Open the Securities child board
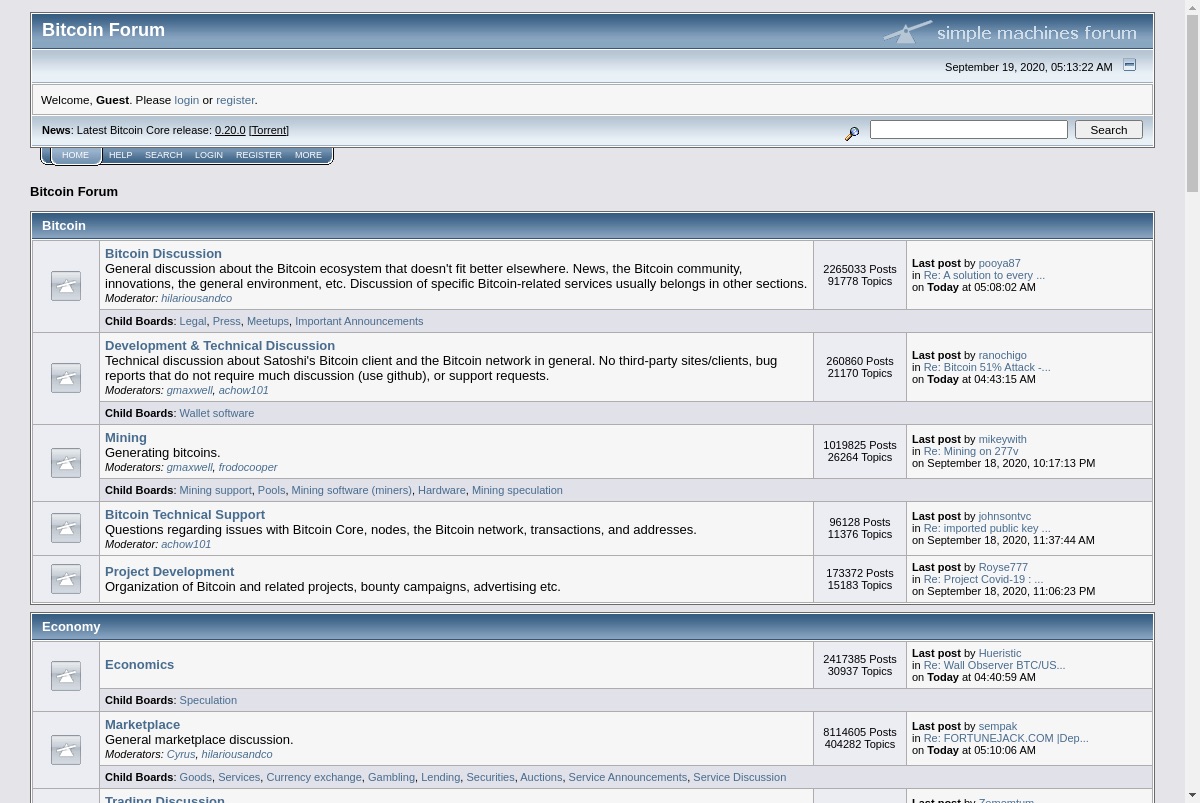 (490, 777)
